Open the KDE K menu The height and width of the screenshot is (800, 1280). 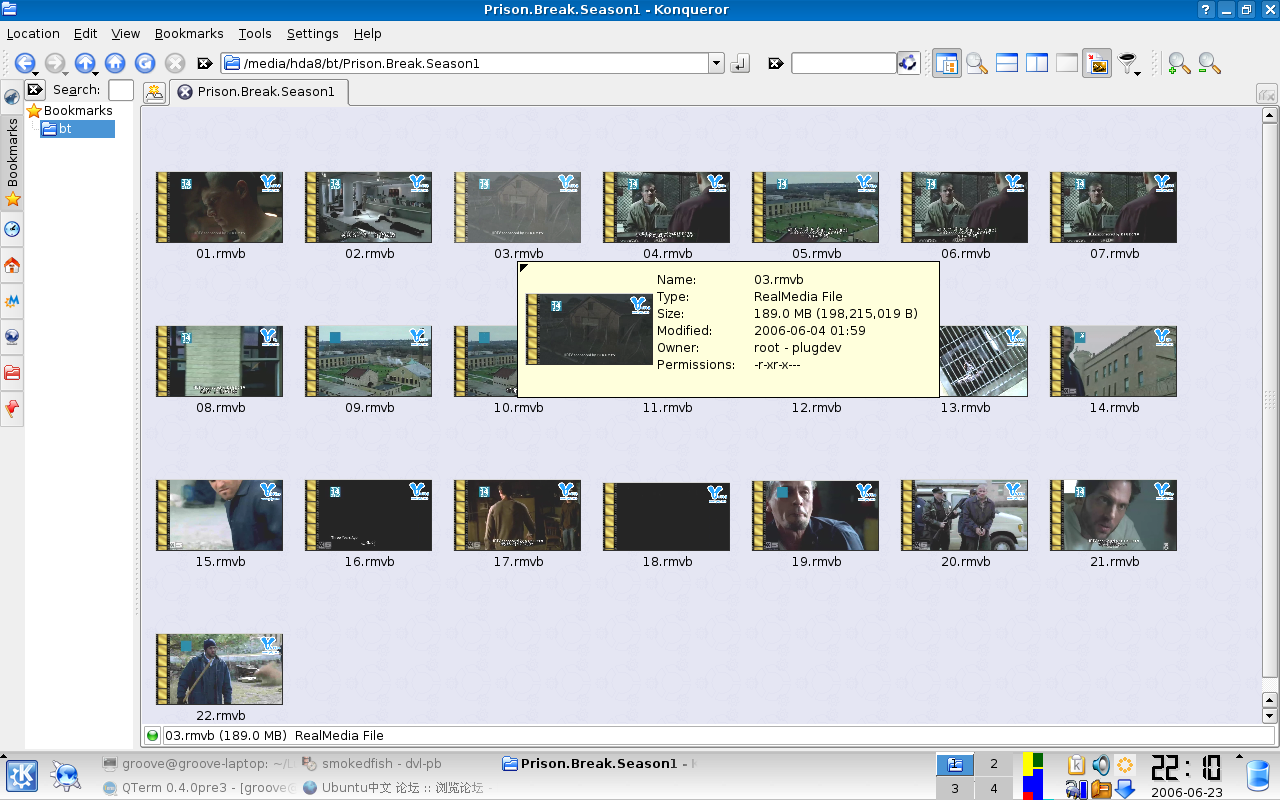click(22, 776)
